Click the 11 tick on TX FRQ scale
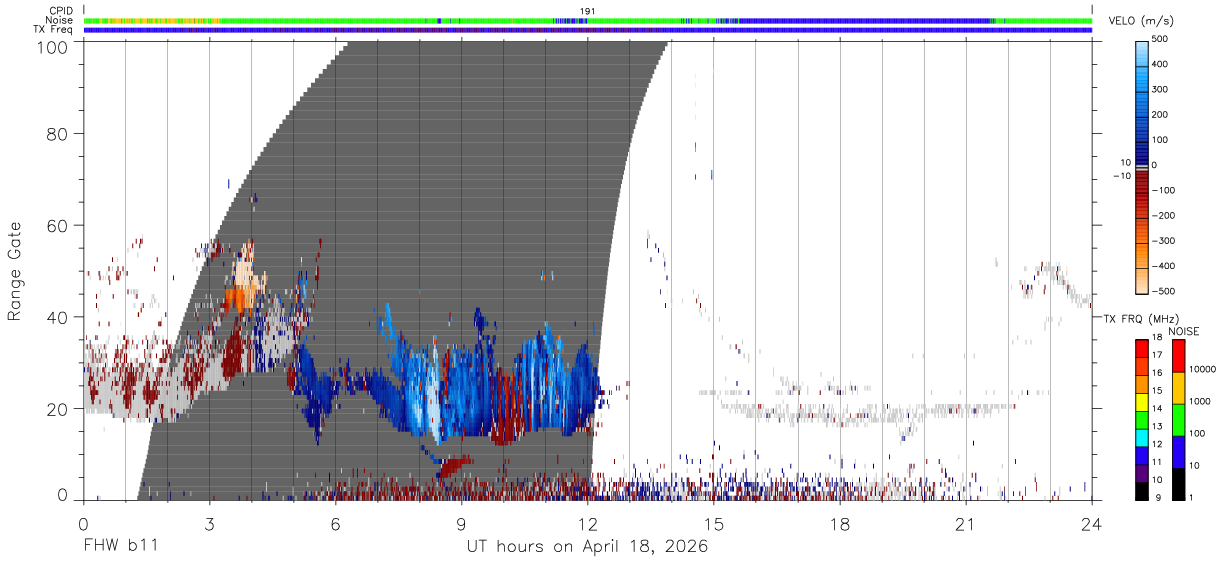This screenshot has height=567, width=1228. 1158,463
